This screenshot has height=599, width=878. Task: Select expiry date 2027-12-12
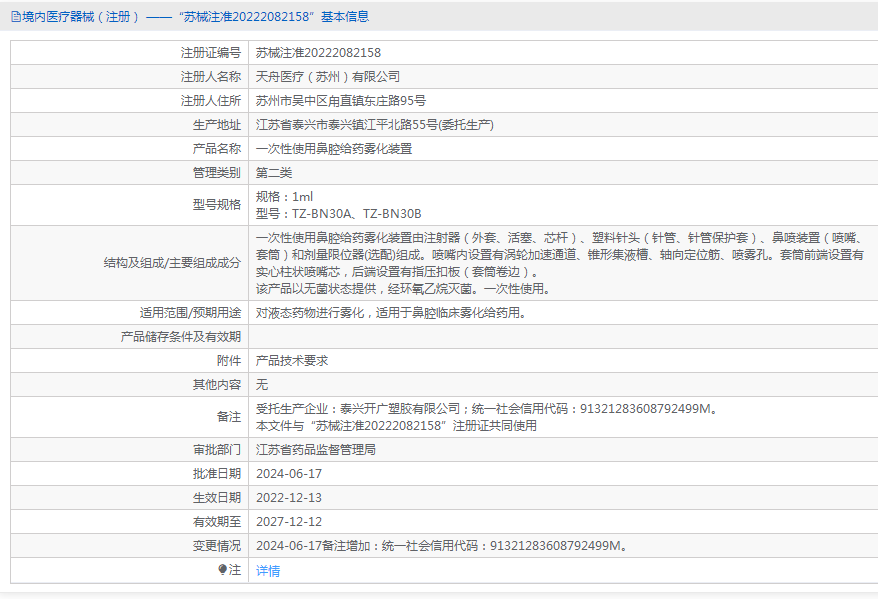tap(289, 522)
